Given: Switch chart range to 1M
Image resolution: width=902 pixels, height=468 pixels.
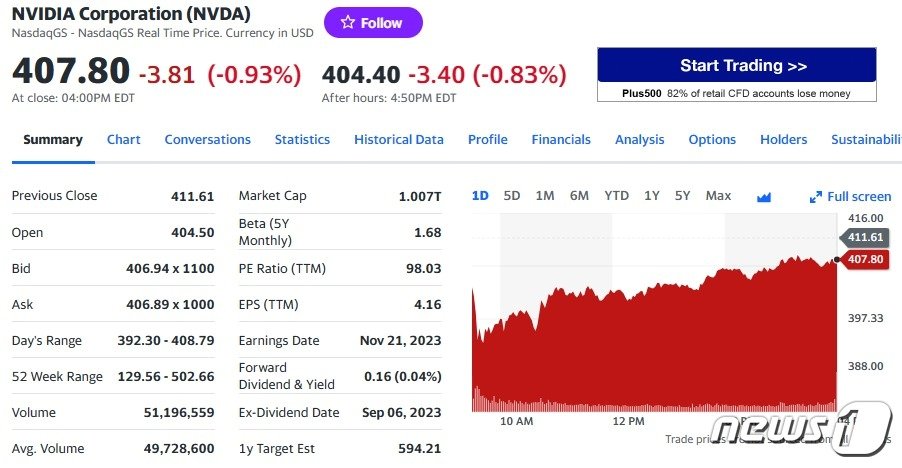Looking at the screenshot, I should coord(545,196).
